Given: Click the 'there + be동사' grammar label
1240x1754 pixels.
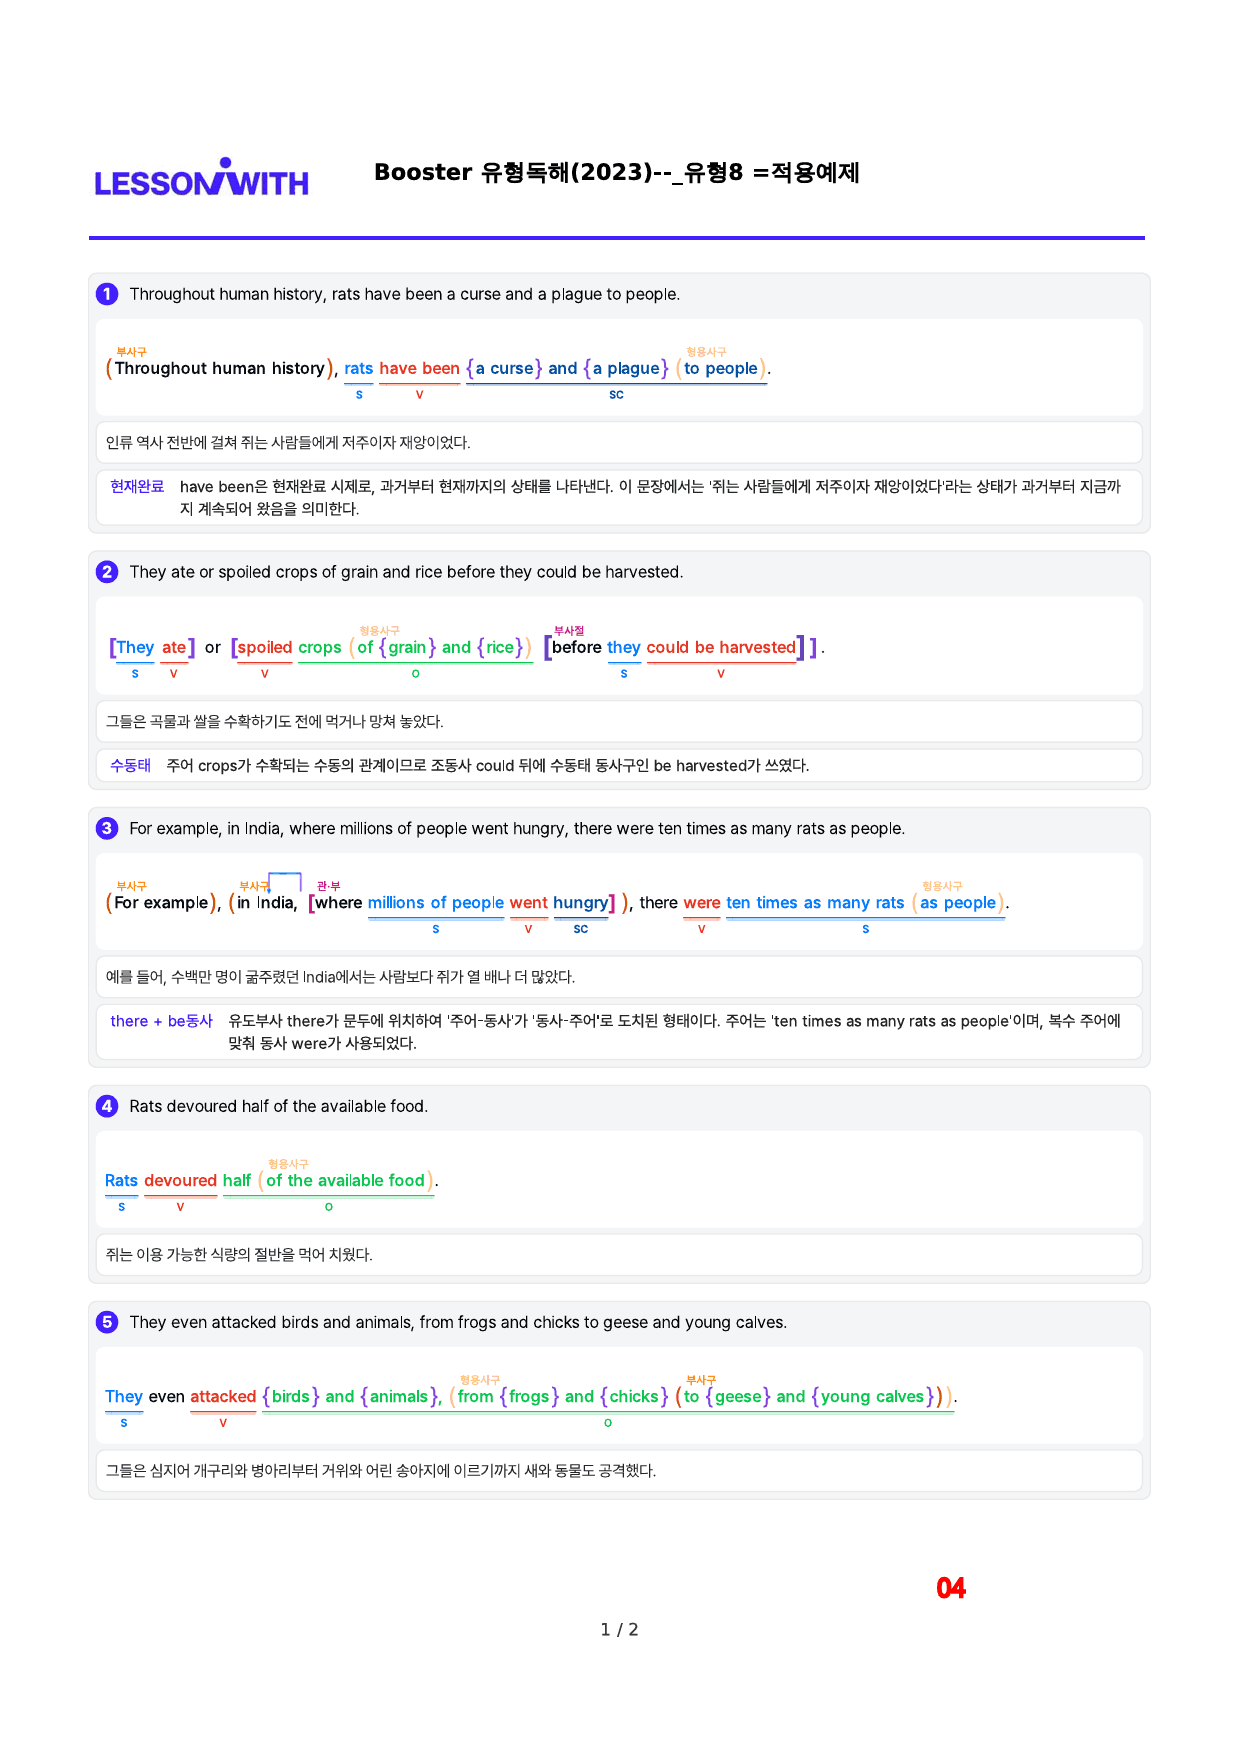Looking at the screenshot, I should coord(161,1021).
